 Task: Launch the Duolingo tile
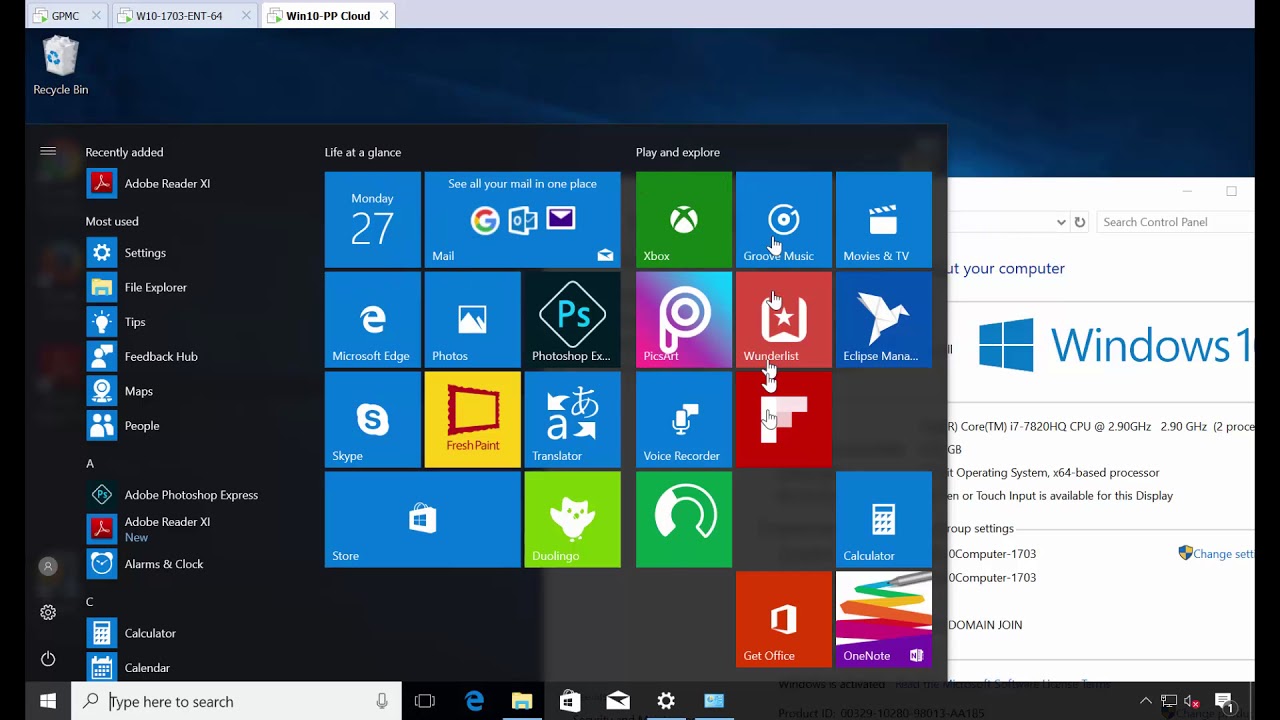pos(573,520)
